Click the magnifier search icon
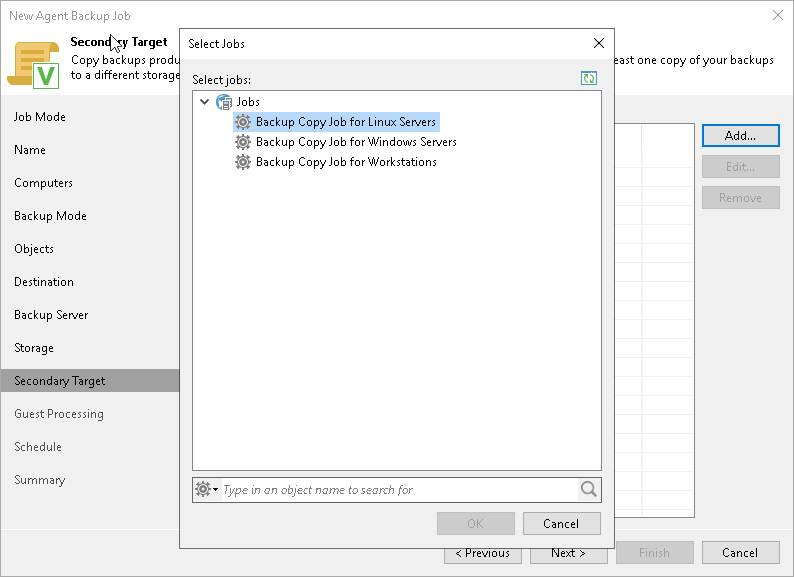Image resolution: width=794 pixels, height=577 pixels. (x=589, y=489)
